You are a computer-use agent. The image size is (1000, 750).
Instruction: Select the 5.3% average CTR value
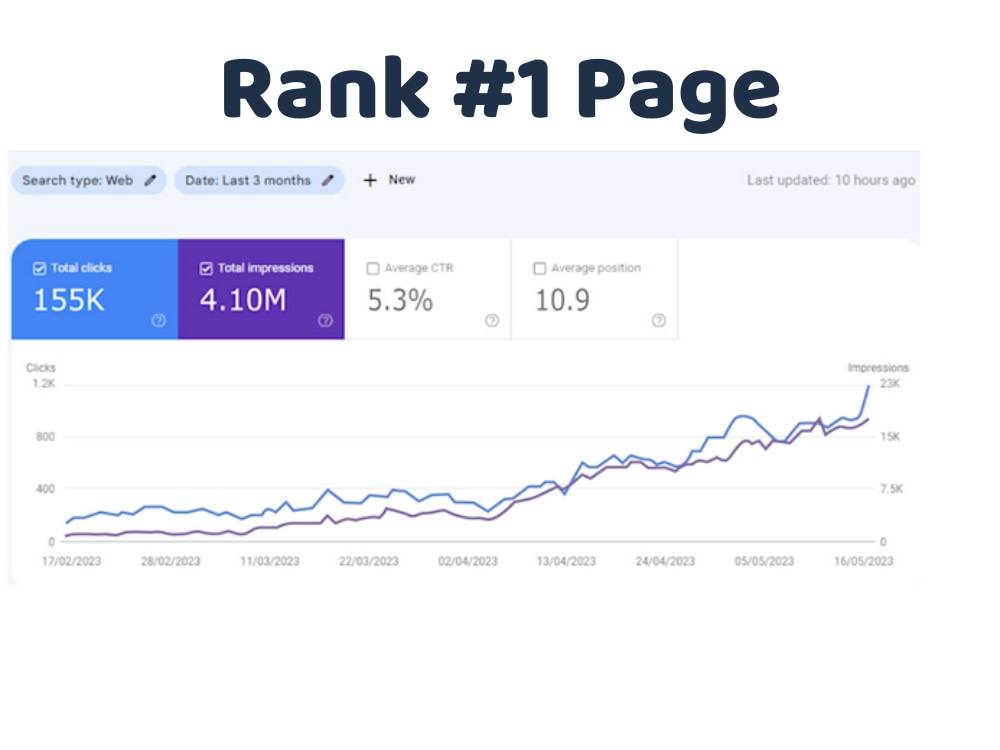coord(400,300)
